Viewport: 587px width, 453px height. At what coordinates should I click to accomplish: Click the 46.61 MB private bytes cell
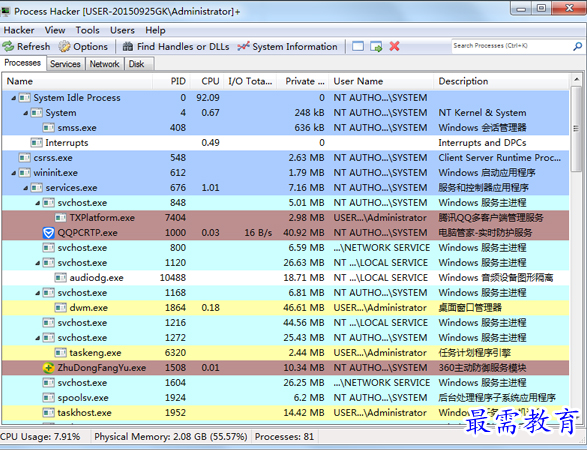click(x=304, y=308)
